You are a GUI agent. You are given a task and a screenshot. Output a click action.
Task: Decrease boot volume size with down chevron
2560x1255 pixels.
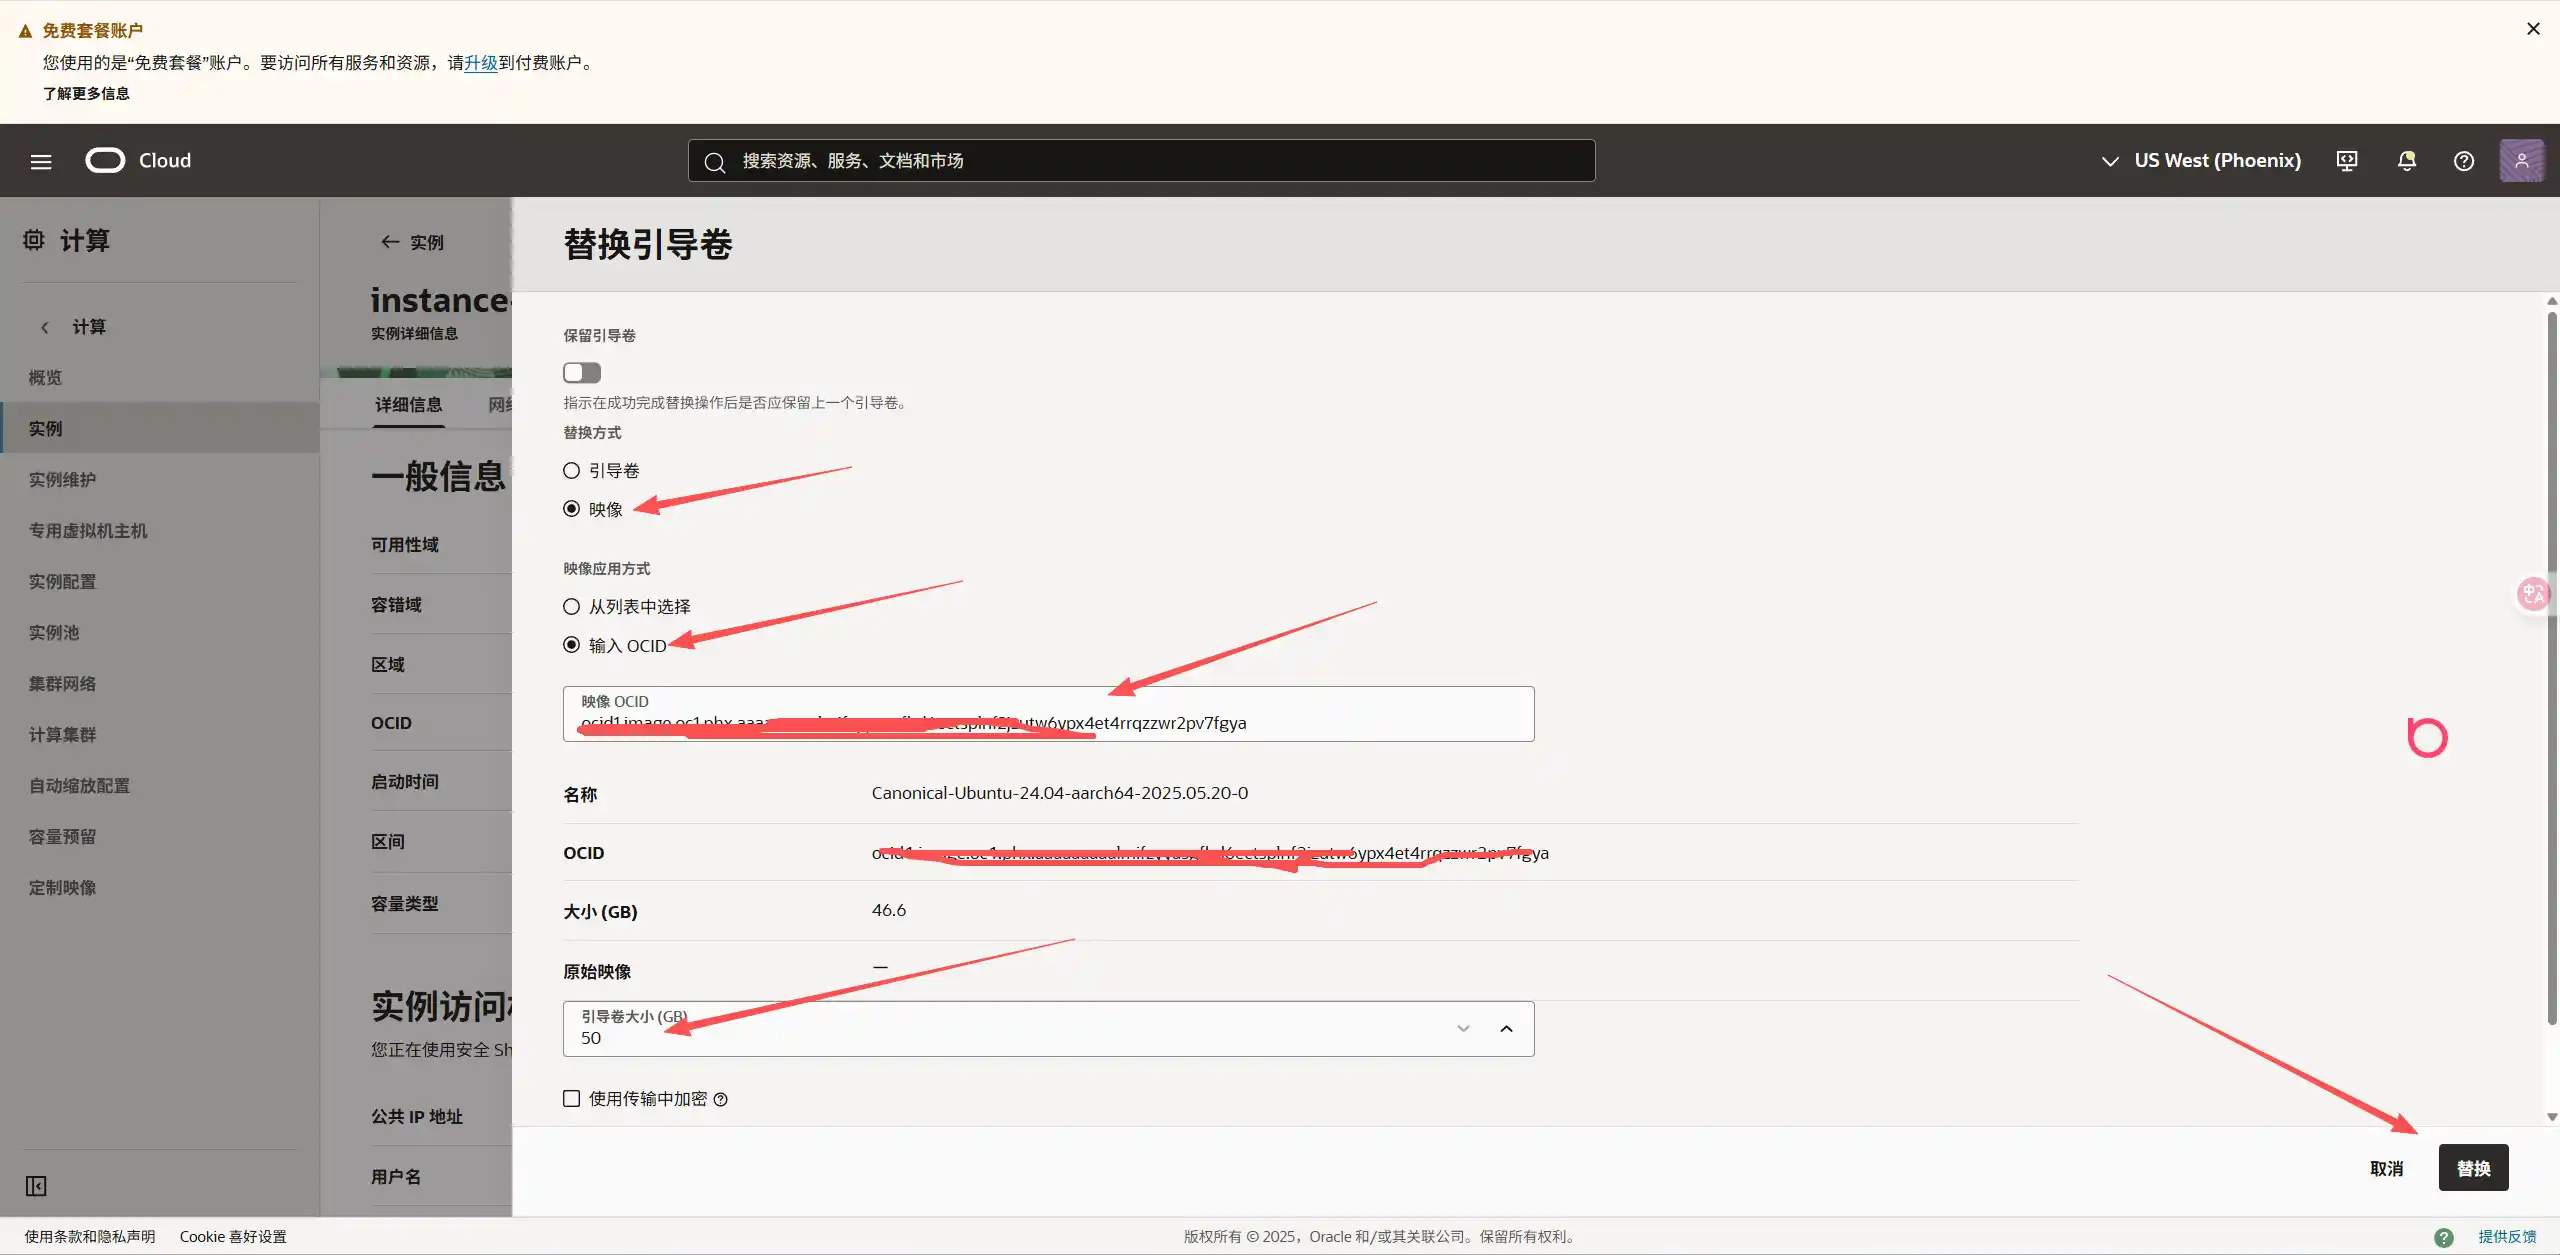[1463, 1029]
